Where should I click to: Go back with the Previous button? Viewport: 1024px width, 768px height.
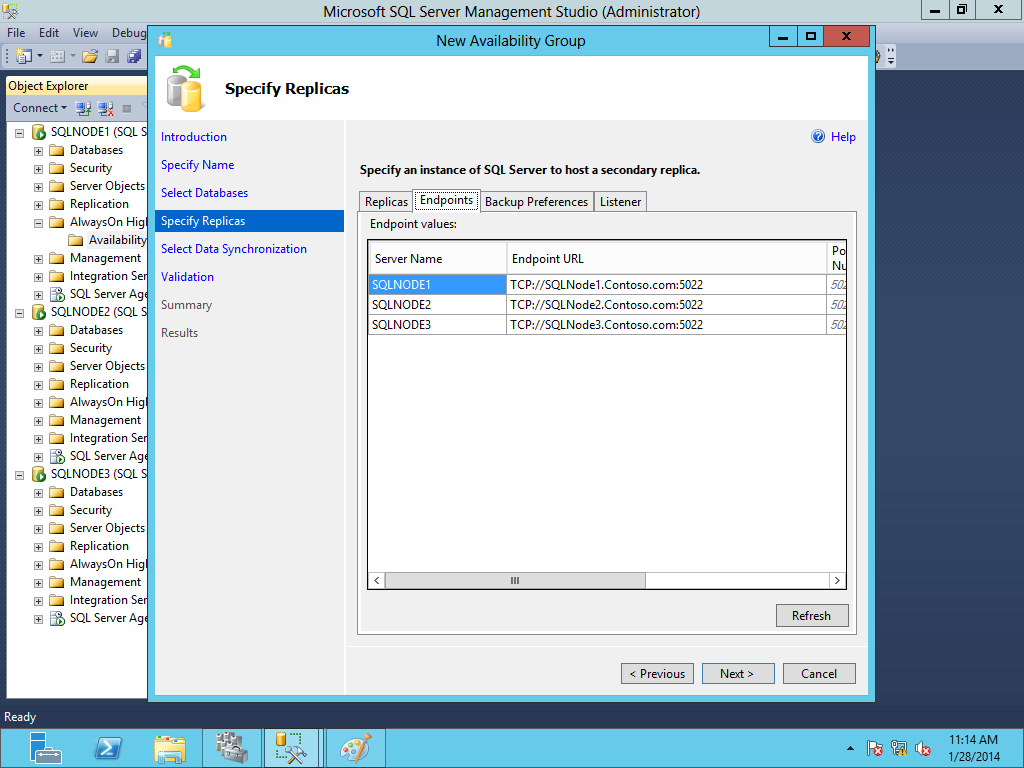coord(657,673)
